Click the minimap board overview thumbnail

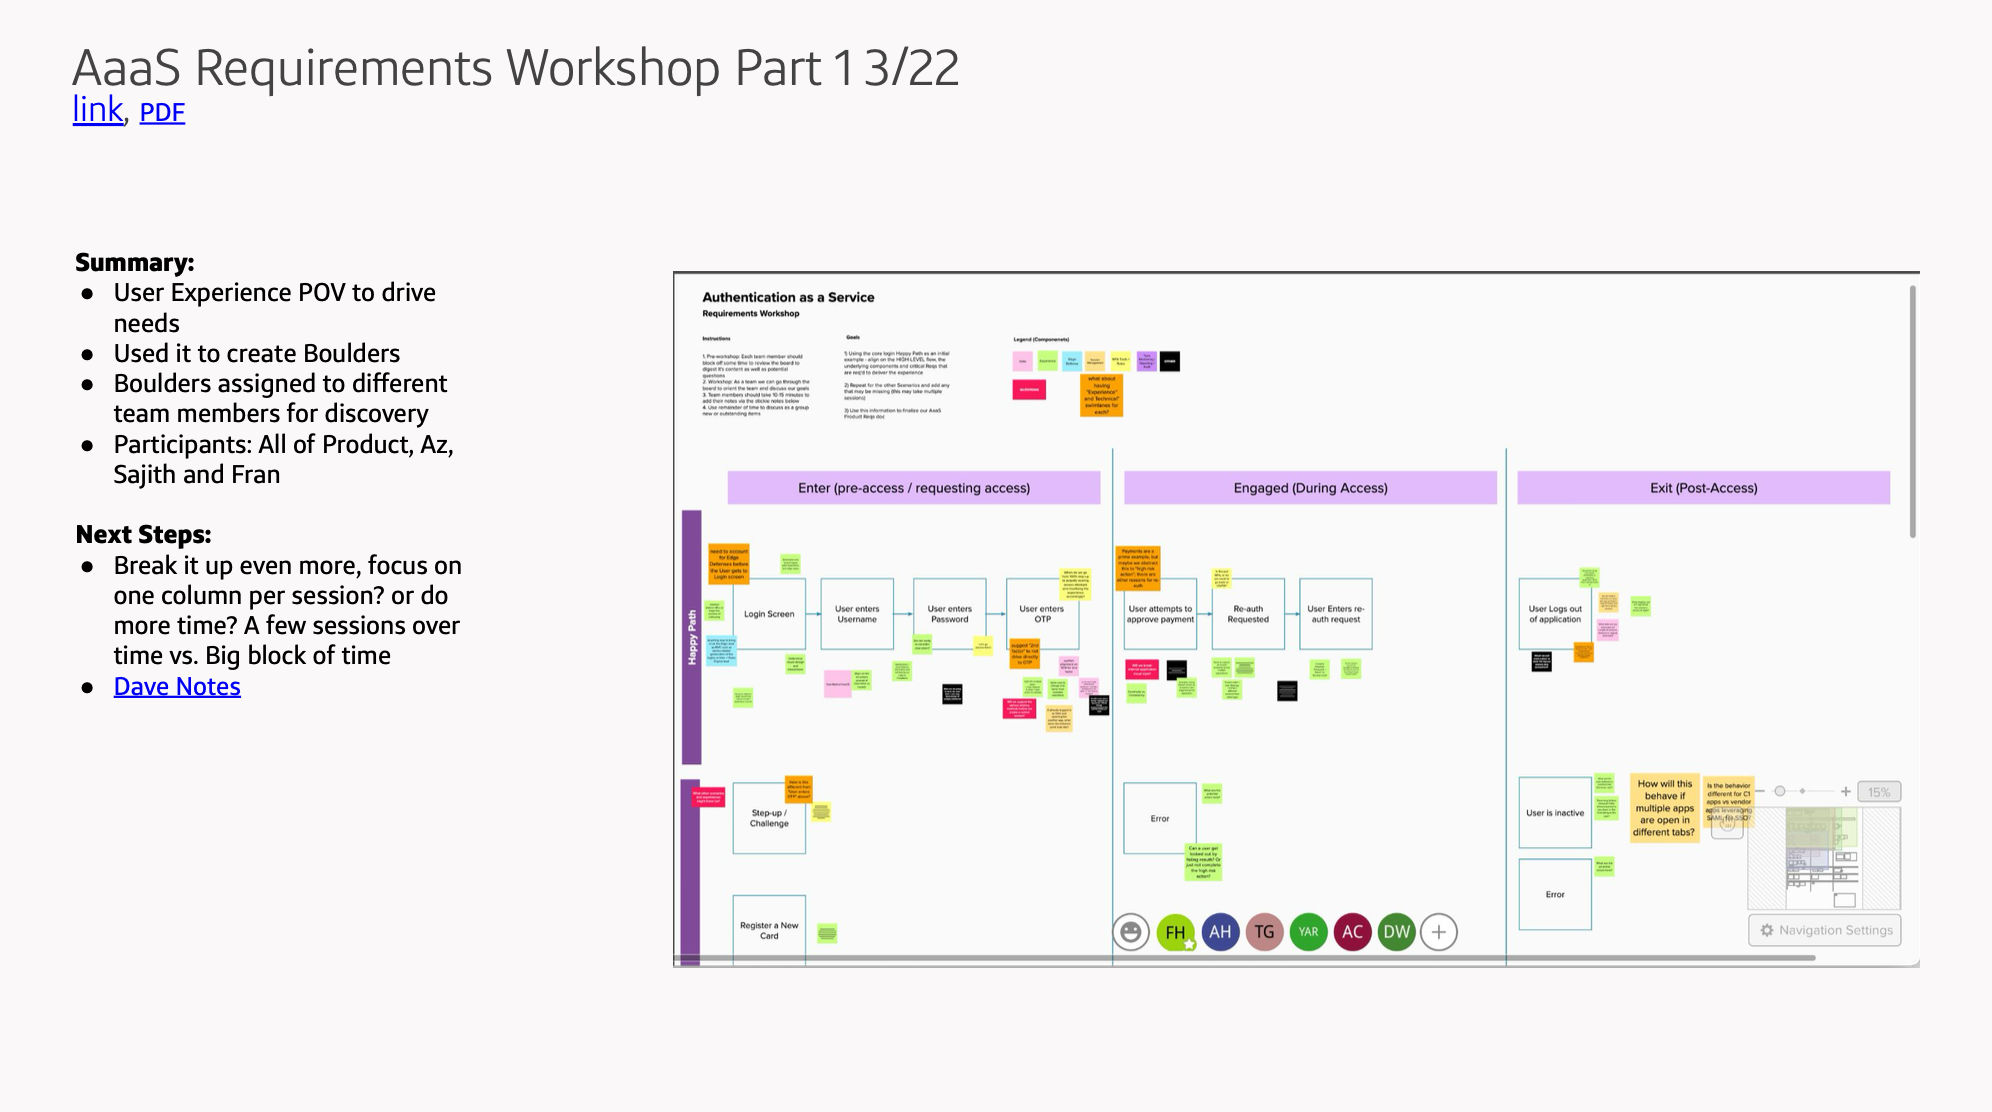[x=1824, y=858]
